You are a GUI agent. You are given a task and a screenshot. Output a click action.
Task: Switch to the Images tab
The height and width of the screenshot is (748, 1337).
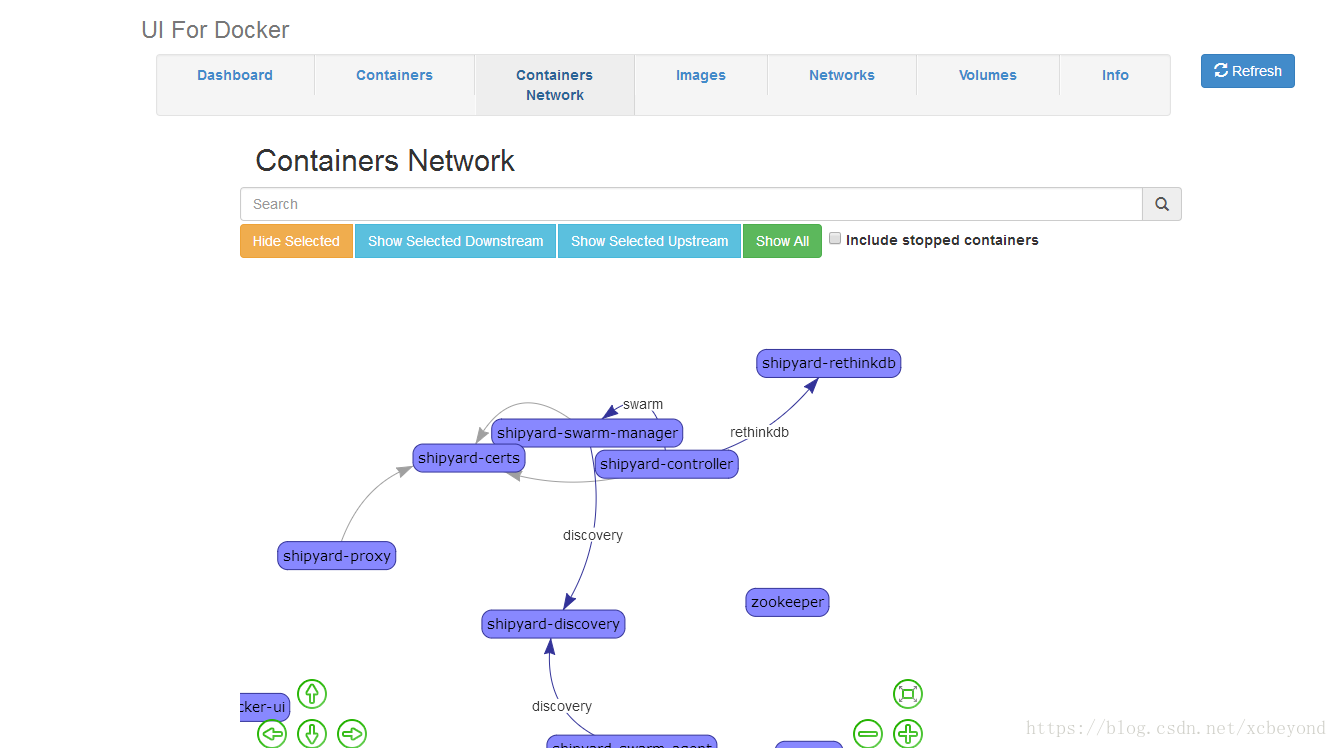pyautogui.click(x=700, y=75)
